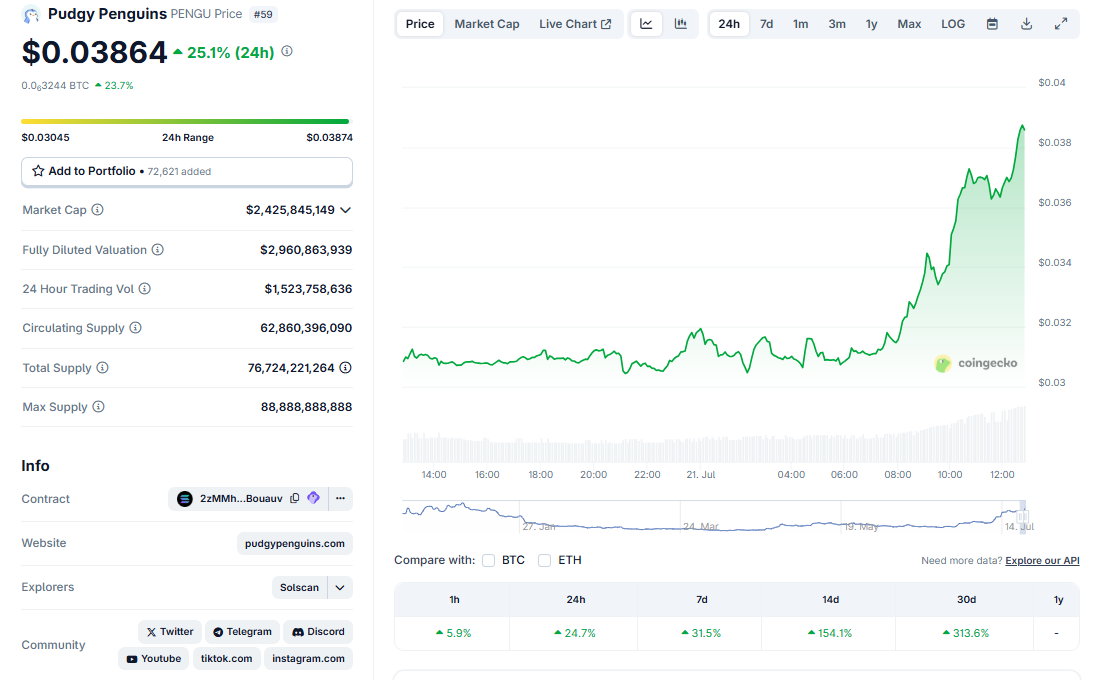Viewport: 1103px width, 680px height.
Task: Click Circulating Supply info icon
Action: click(136, 328)
